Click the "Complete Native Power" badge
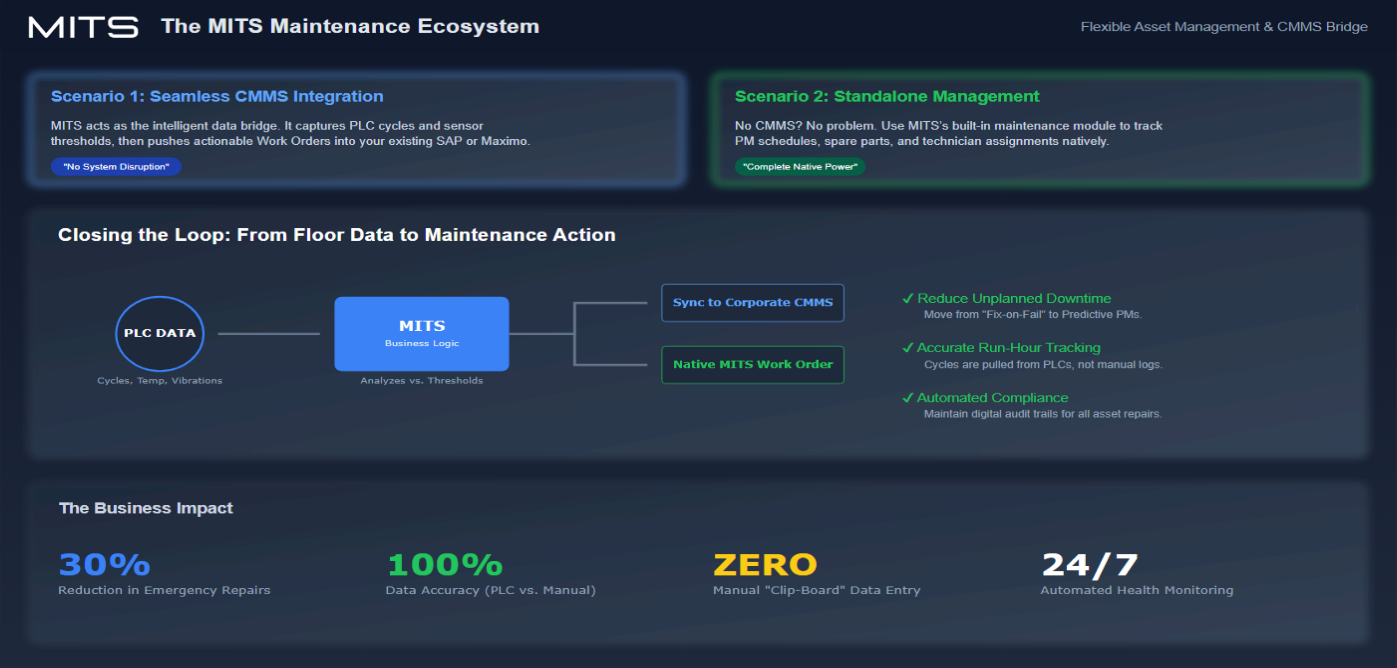The height and width of the screenshot is (668, 1397). pyautogui.click(x=800, y=166)
